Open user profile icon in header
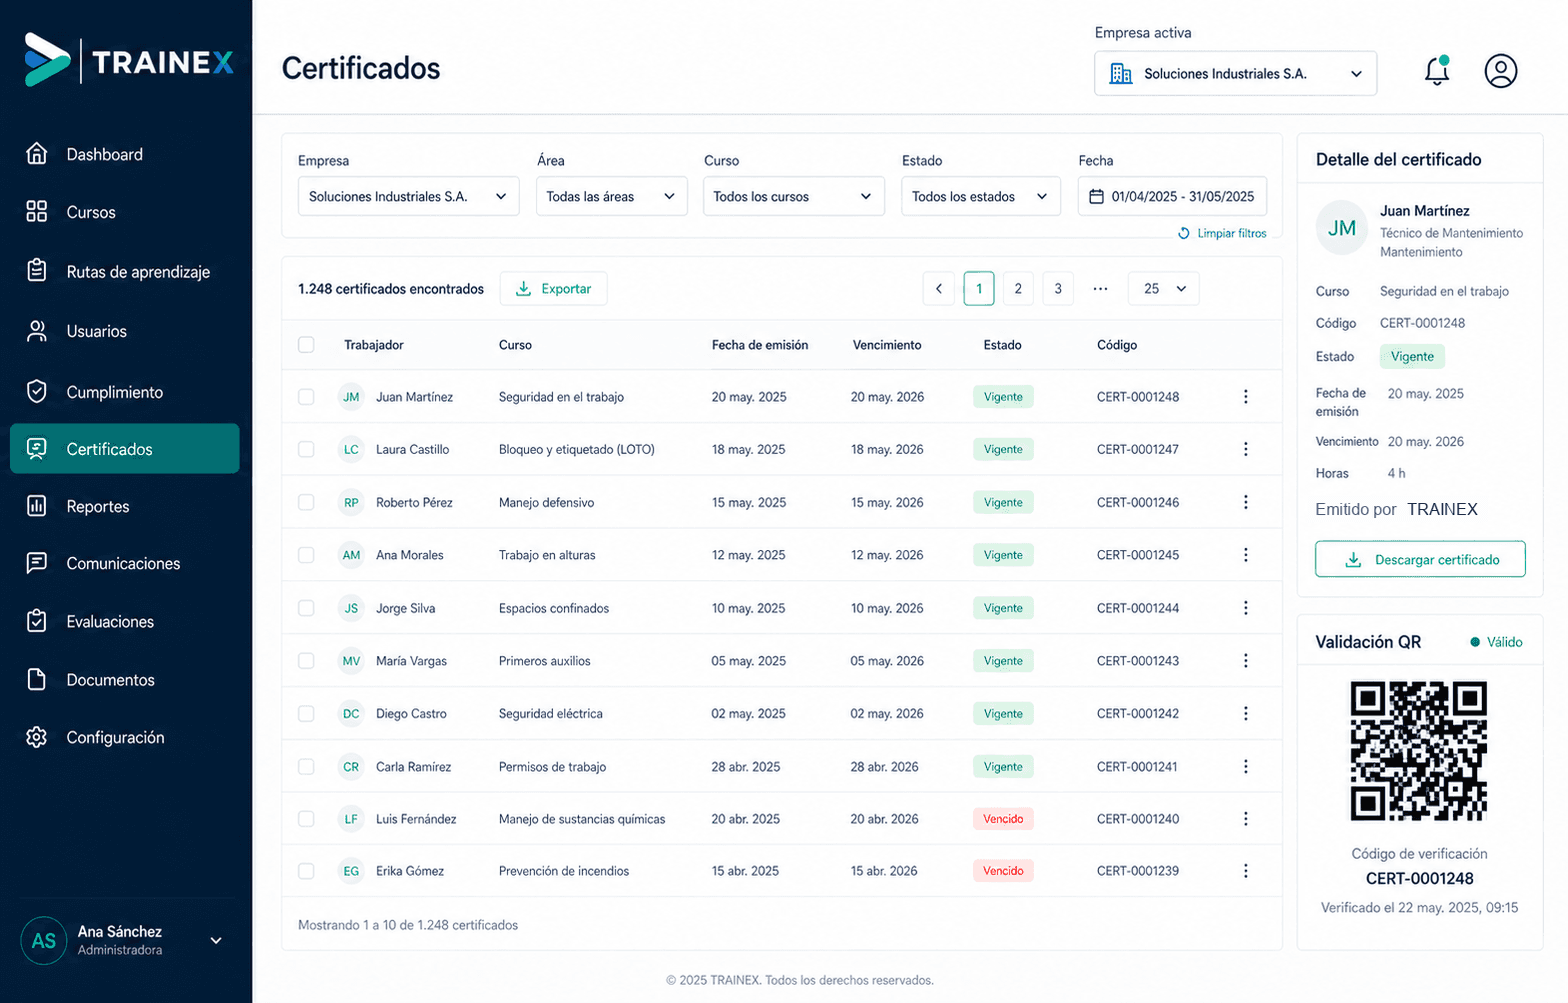Image resolution: width=1568 pixels, height=1003 pixels. click(x=1500, y=71)
